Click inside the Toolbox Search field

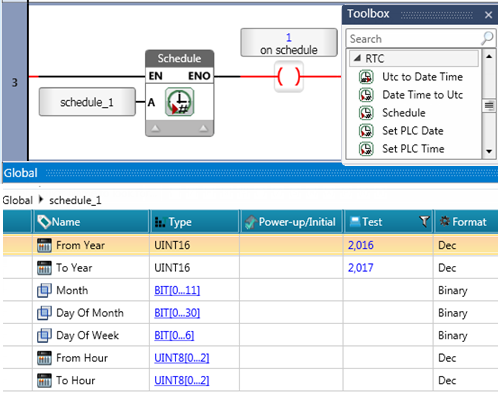pos(413,39)
